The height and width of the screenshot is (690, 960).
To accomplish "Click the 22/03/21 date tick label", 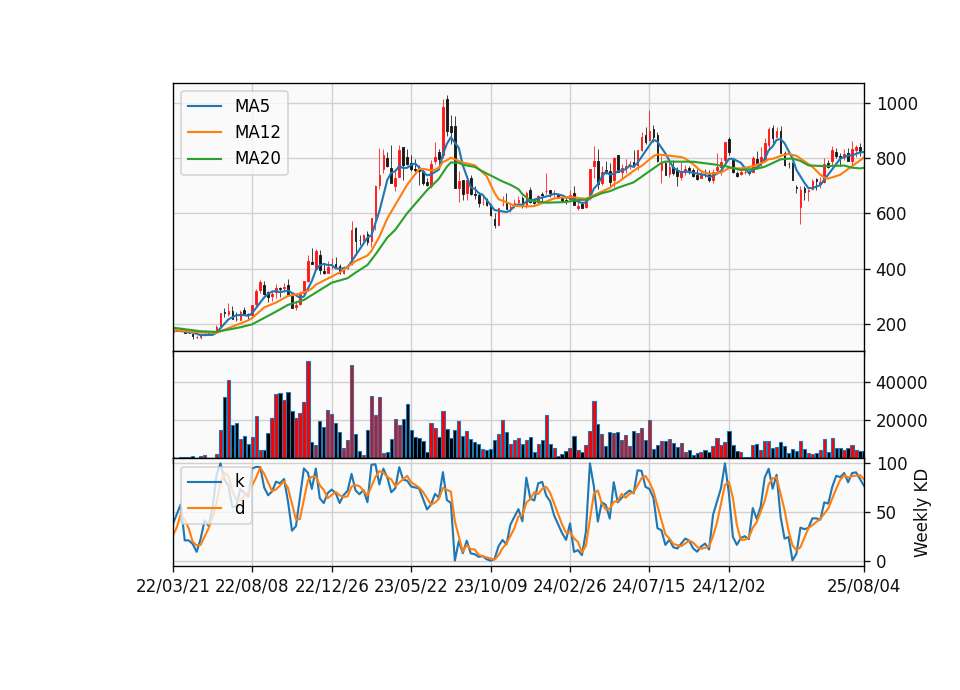I will 173,587.
